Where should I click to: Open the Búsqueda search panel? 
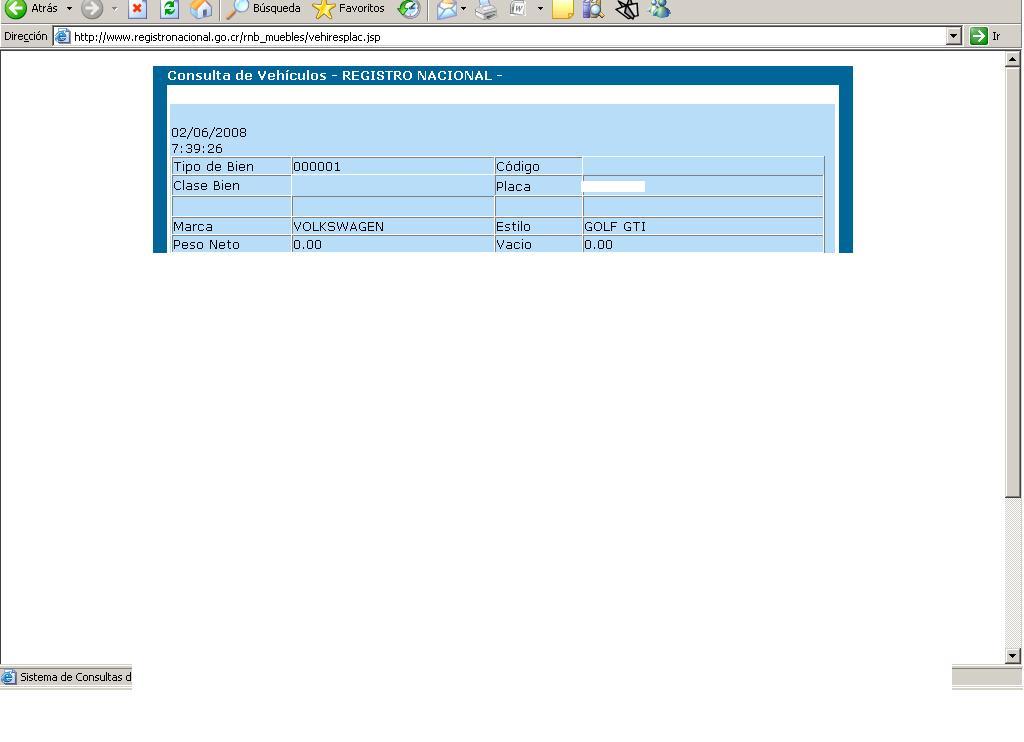(x=264, y=9)
